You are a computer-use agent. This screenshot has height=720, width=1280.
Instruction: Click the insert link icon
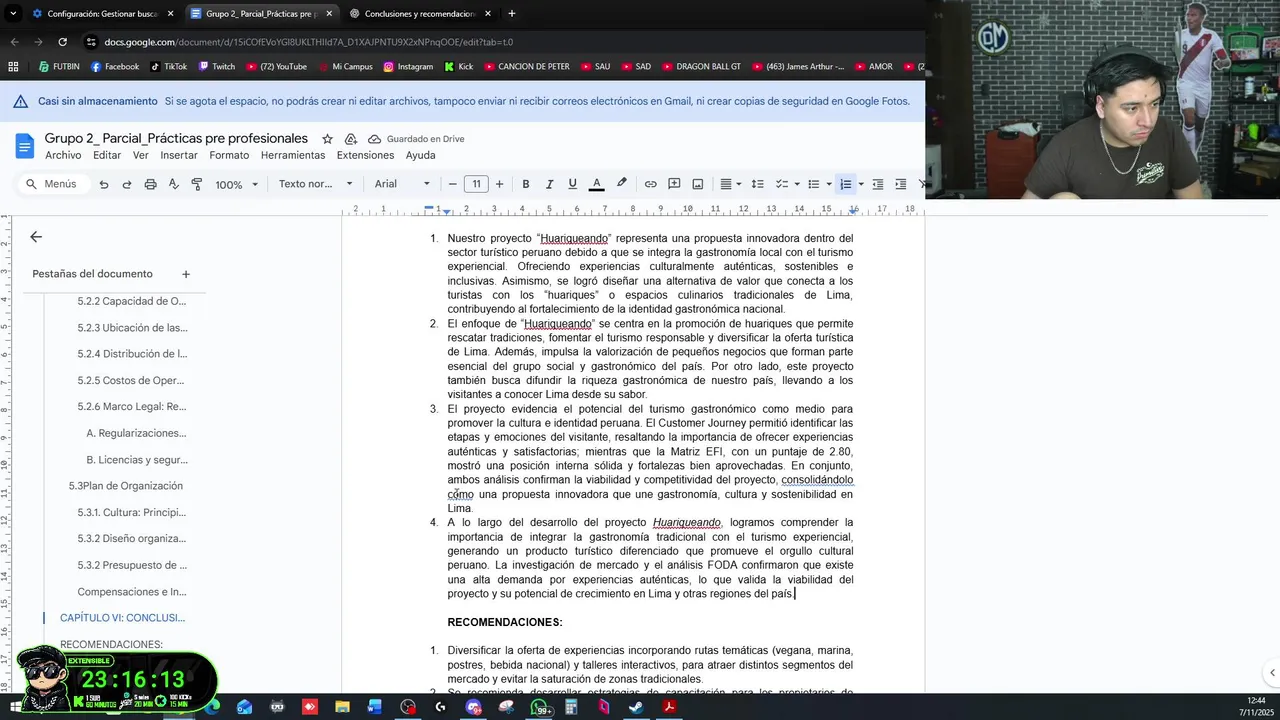click(x=651, y=184)
